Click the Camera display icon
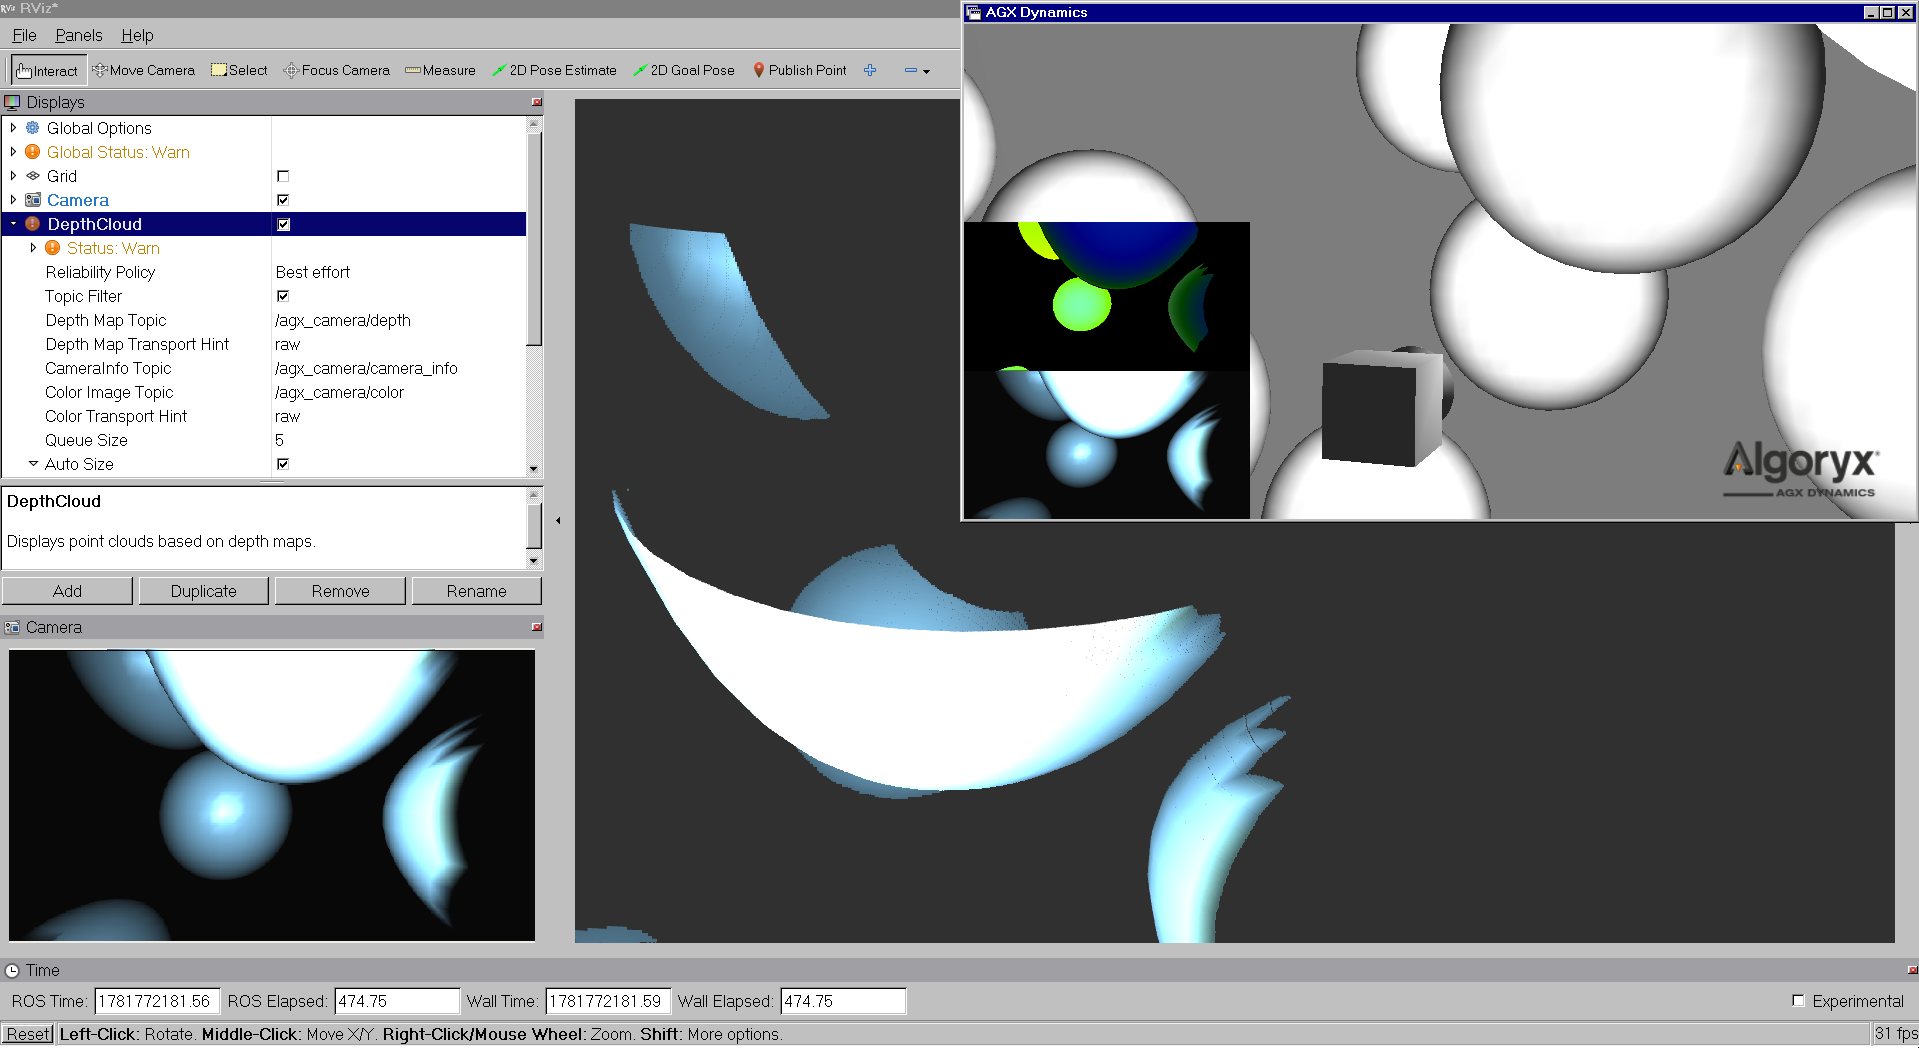This screenshot has height=1048, width=1919. pos(32,200)
